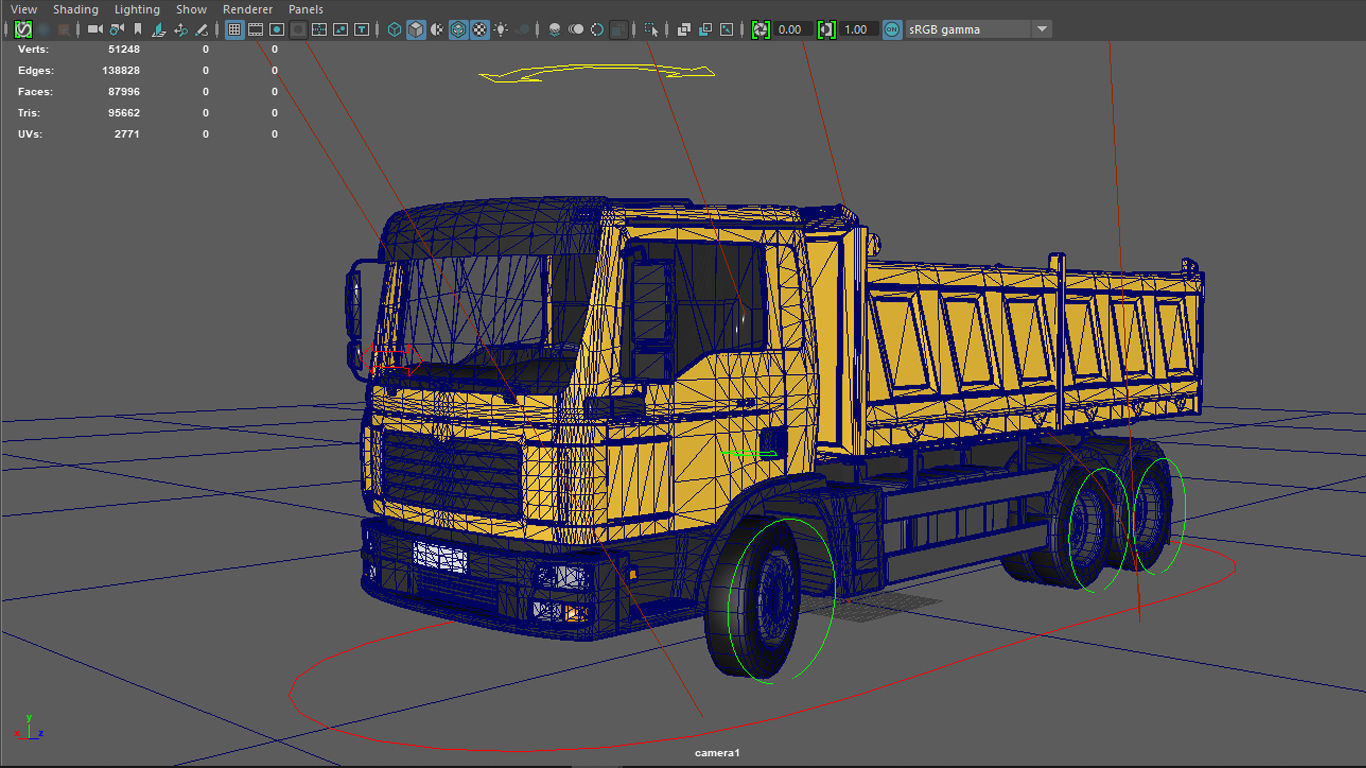This screenshot has width=1366, height=768.
Task: Open the Shading menu
Action: click(76, 9)
